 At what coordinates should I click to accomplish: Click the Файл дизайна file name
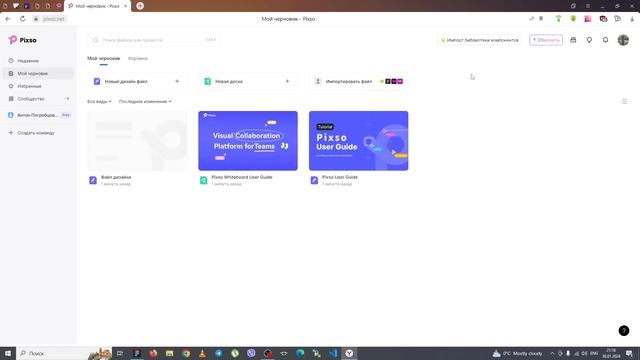pyautogui.click(x=116, y=177)
